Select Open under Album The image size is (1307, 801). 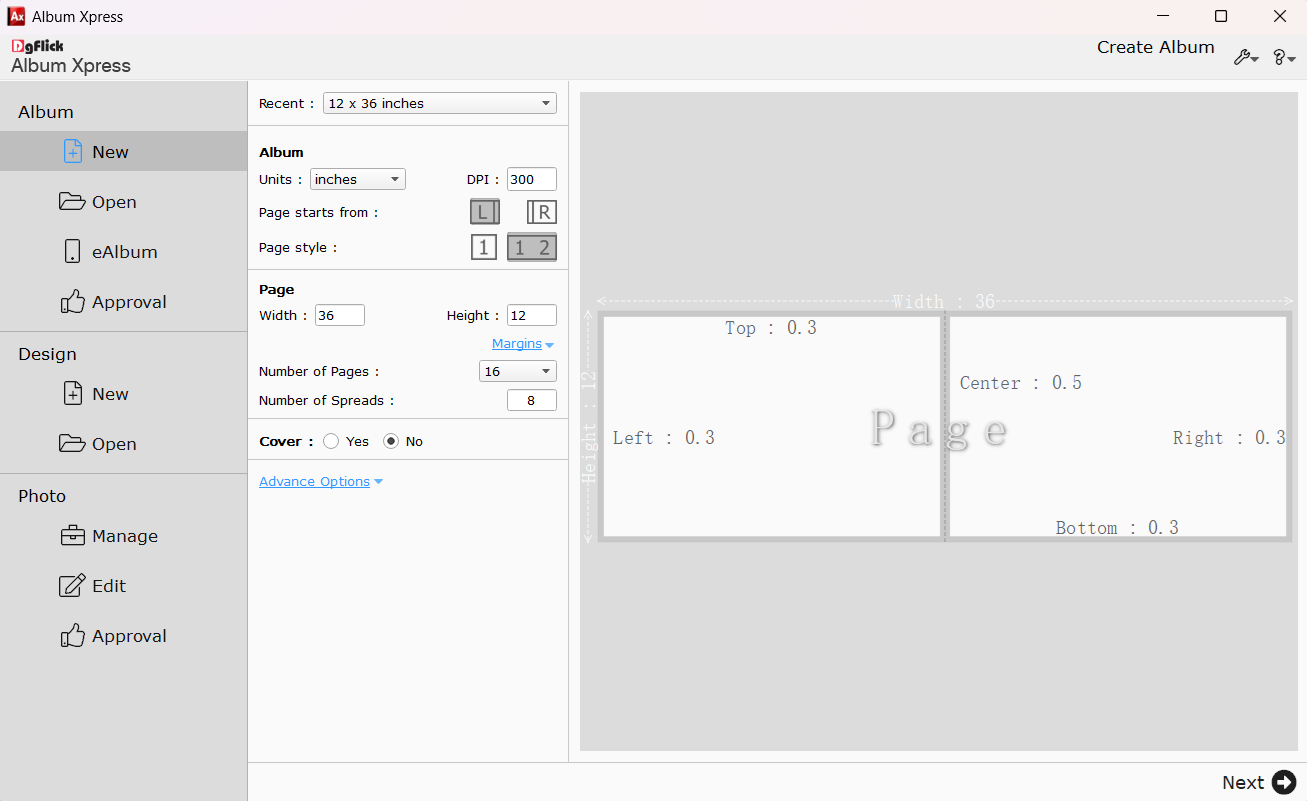123,201
